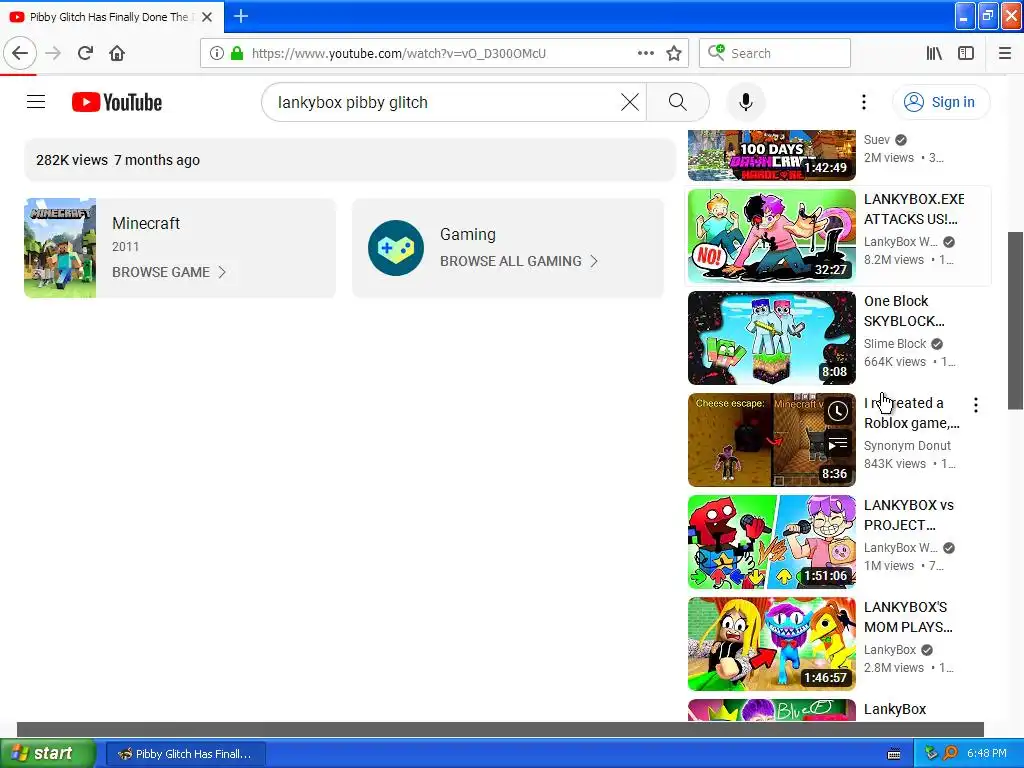
Task: Select the Pibby Glitch Has Finally Done tab
Action: 112,17
